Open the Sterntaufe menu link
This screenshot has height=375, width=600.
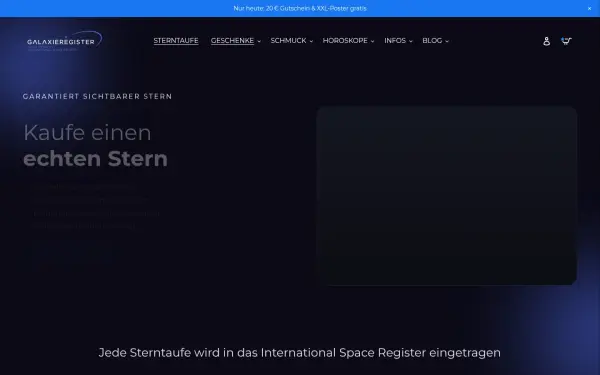176,41
